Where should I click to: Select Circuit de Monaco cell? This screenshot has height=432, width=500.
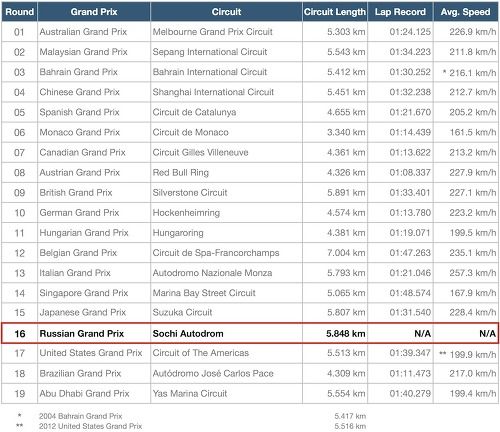click(x=226, y=132)
